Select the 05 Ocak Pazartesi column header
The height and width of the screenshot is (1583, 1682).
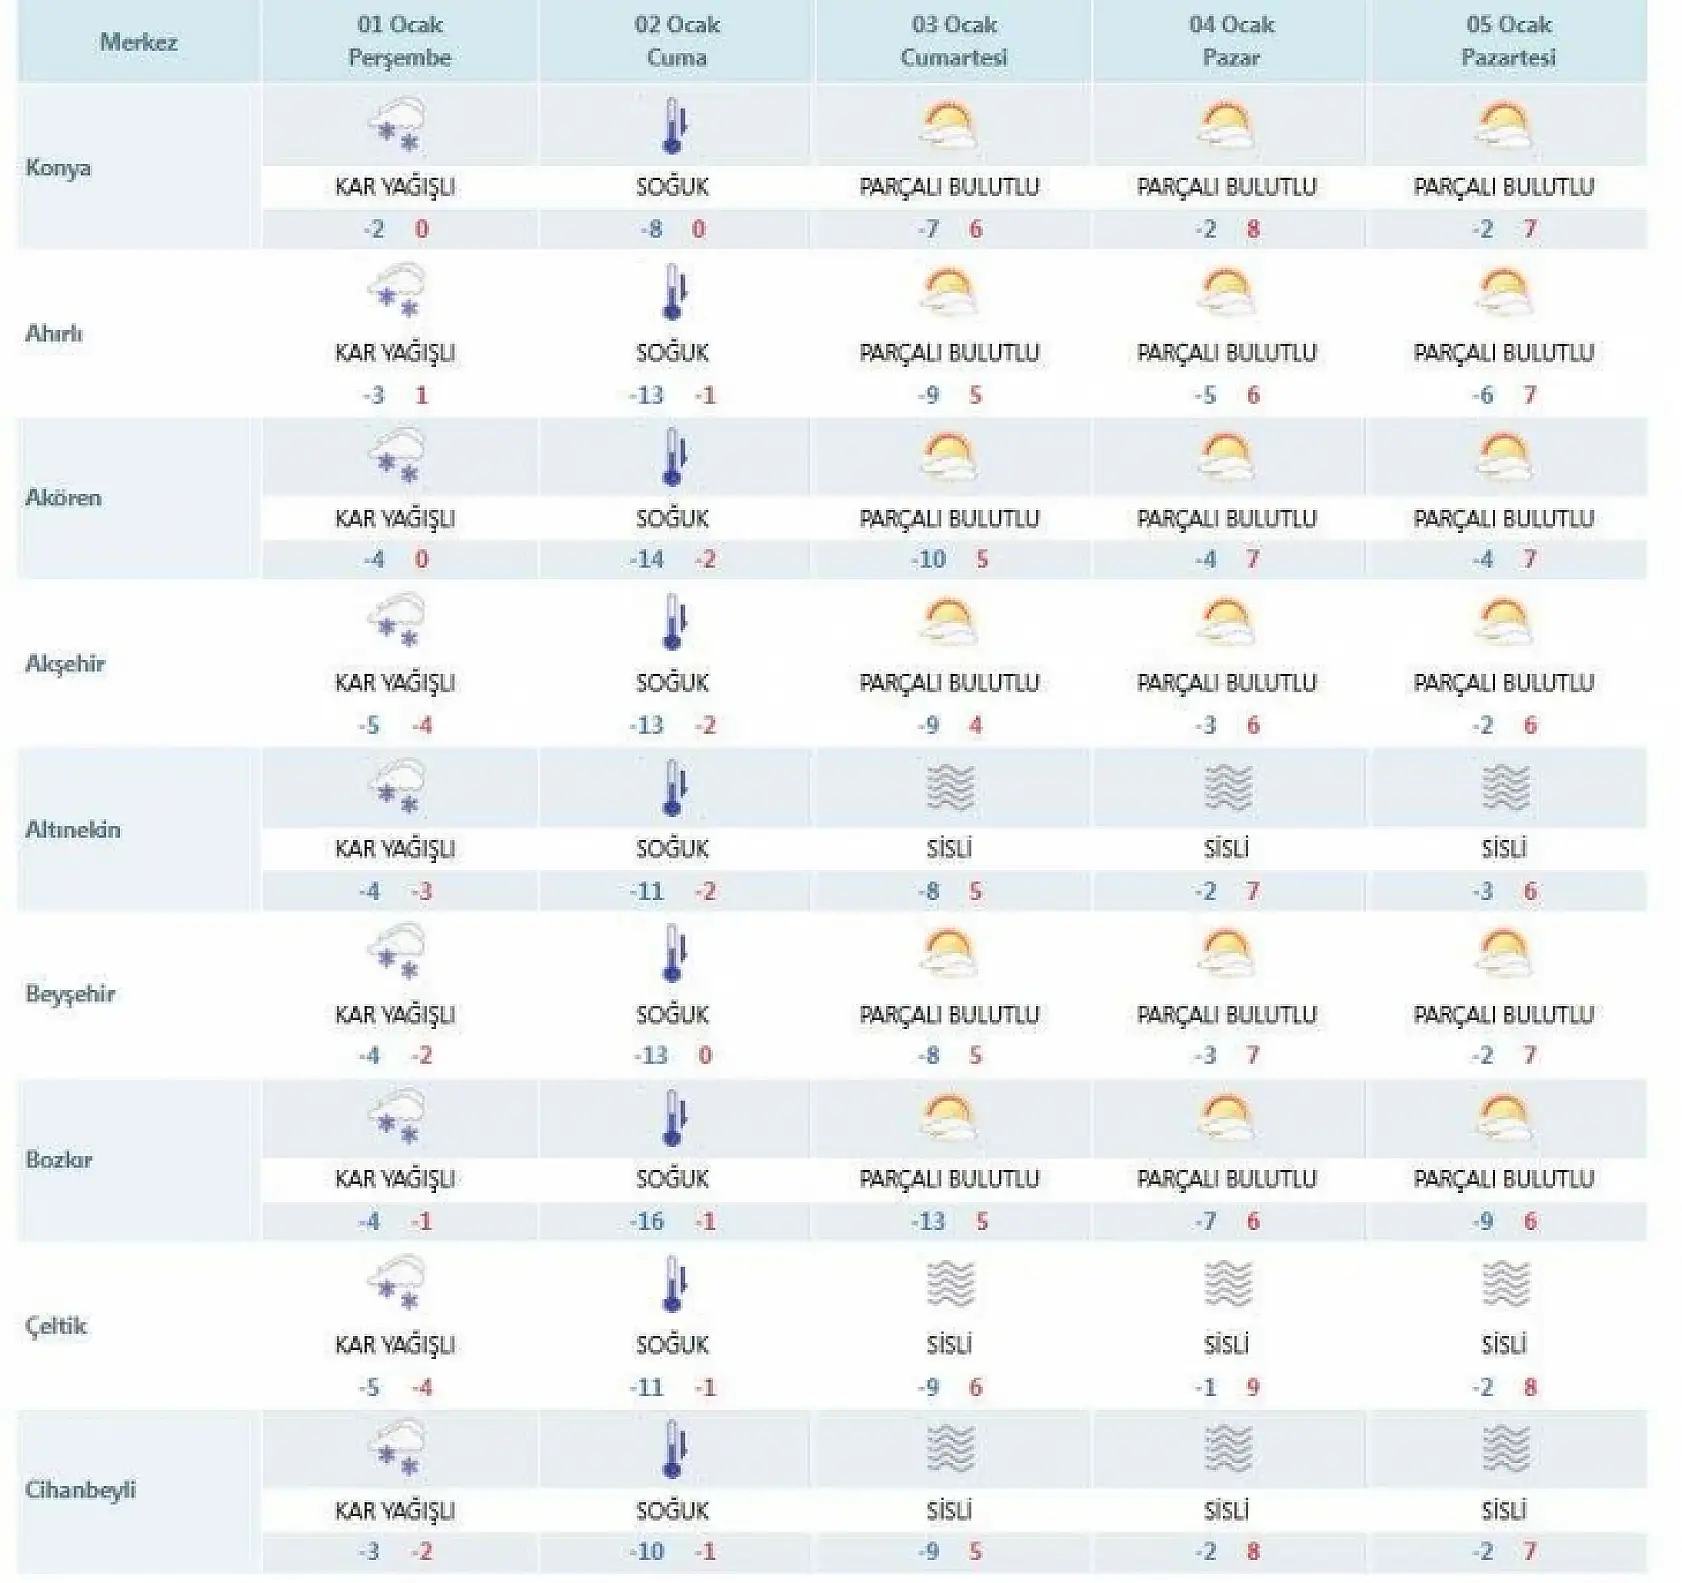click(1508, 41)
